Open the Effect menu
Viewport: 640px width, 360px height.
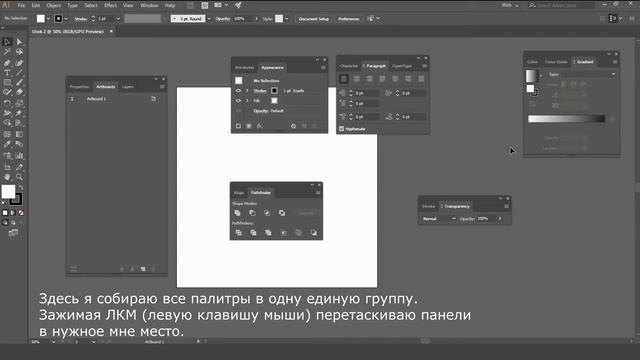point(110,6)
